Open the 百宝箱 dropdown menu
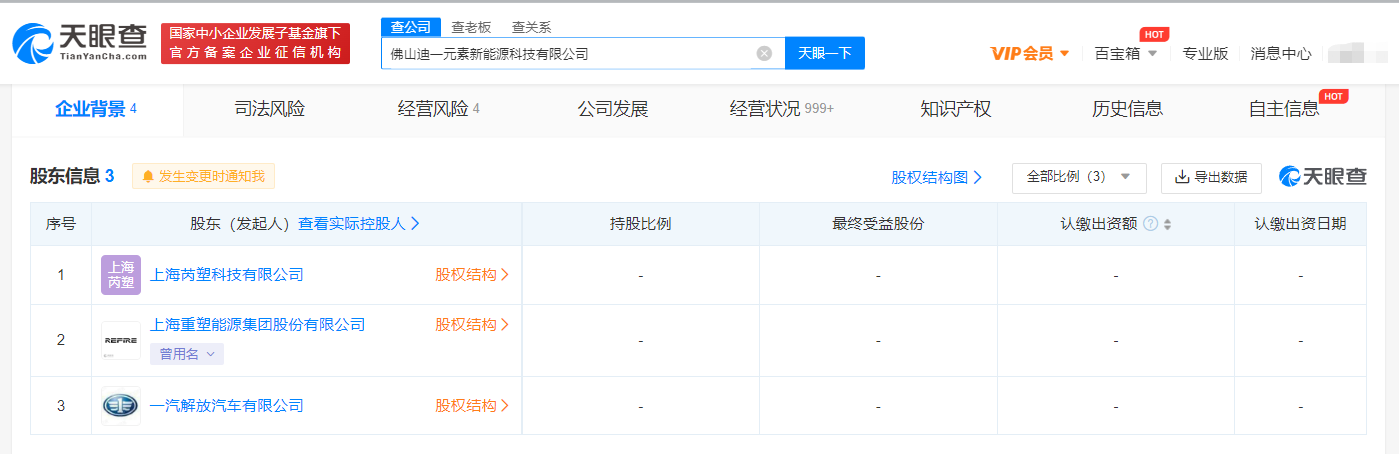The image size is (1399, 454). pyautogui.click(x=1126, y=54)
